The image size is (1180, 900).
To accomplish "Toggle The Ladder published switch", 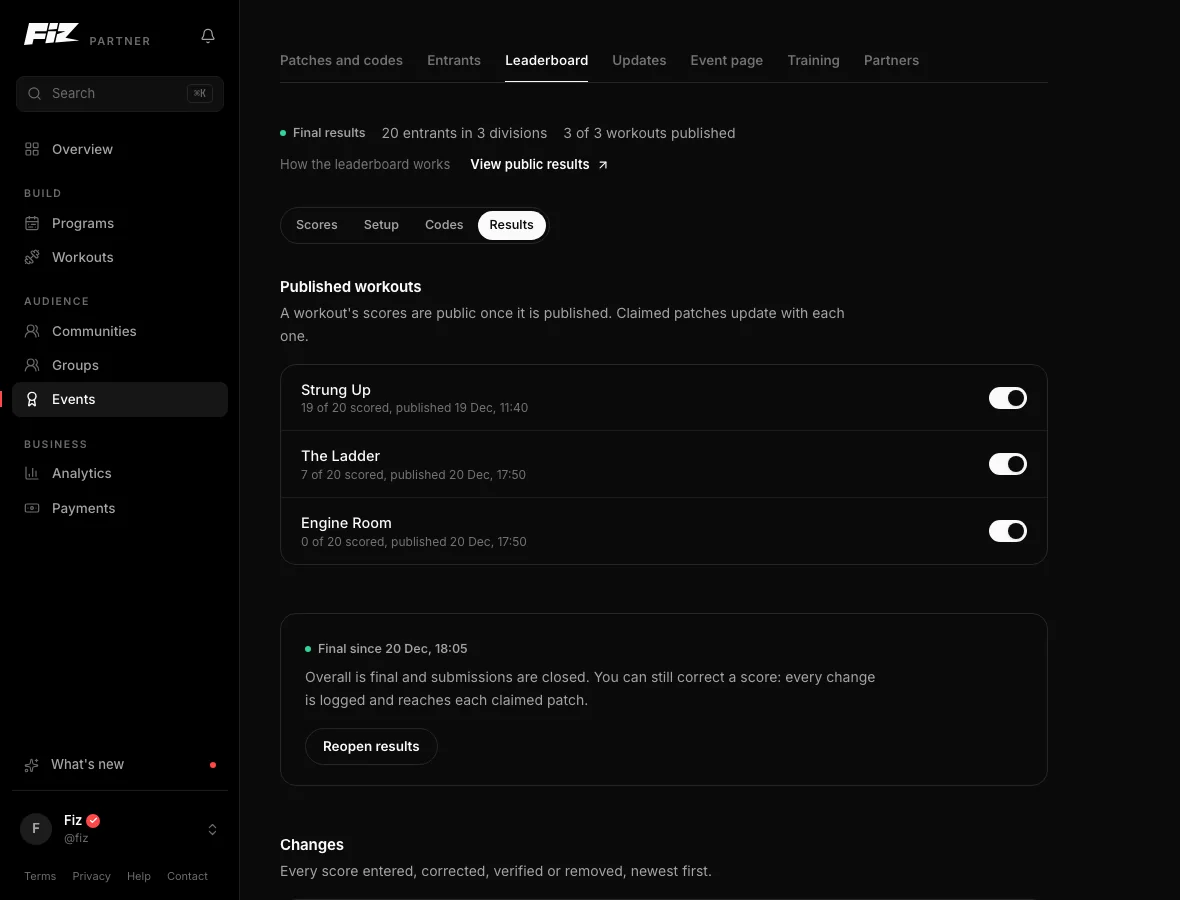I will coord(1008,464).
